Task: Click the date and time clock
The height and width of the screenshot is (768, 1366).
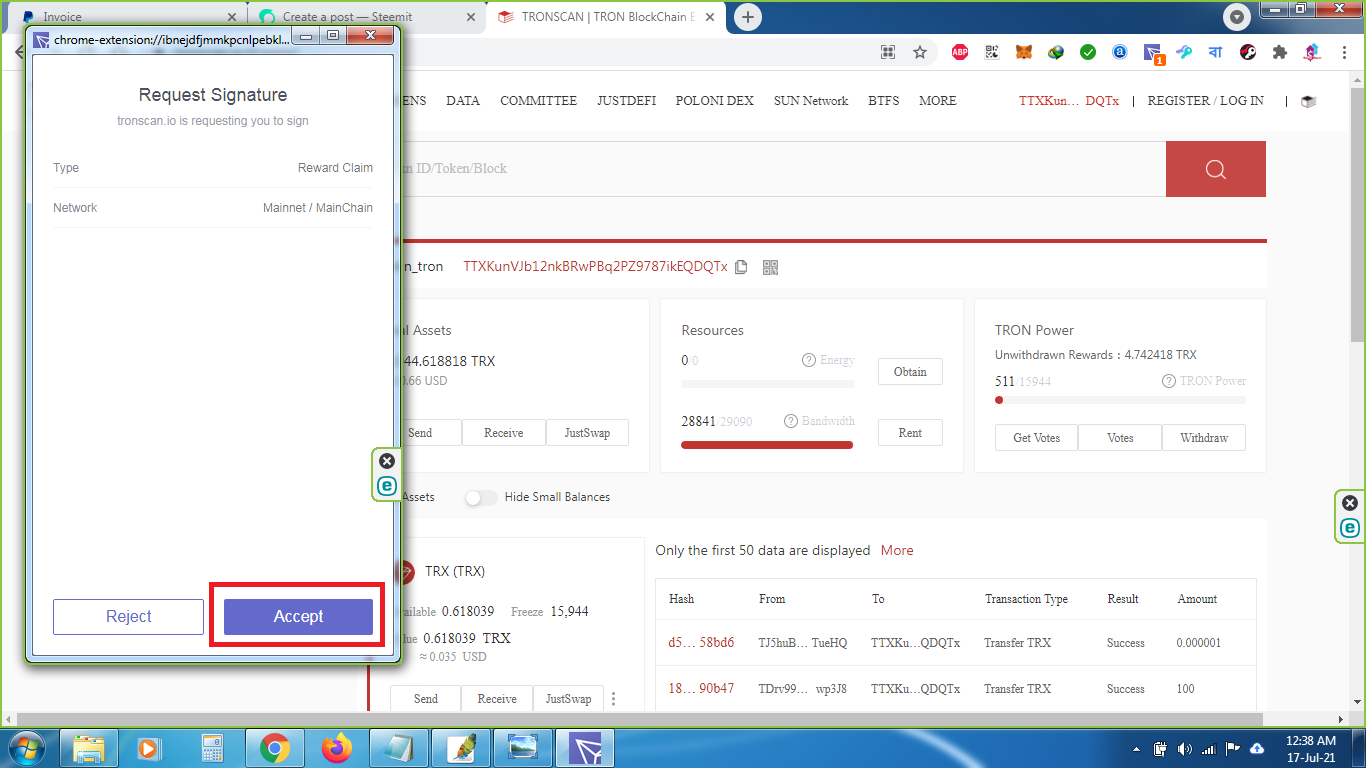Action: point(1310,749)
